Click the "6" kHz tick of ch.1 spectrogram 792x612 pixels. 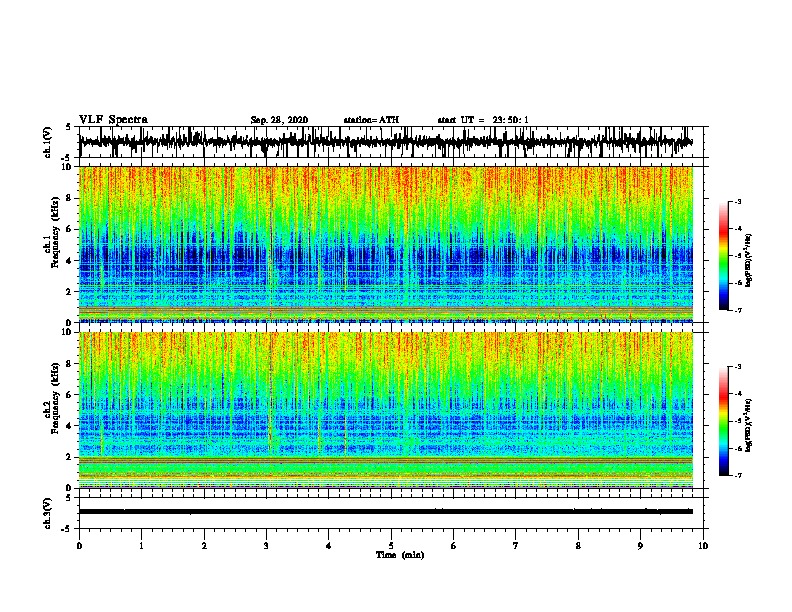tap(70, 229)
